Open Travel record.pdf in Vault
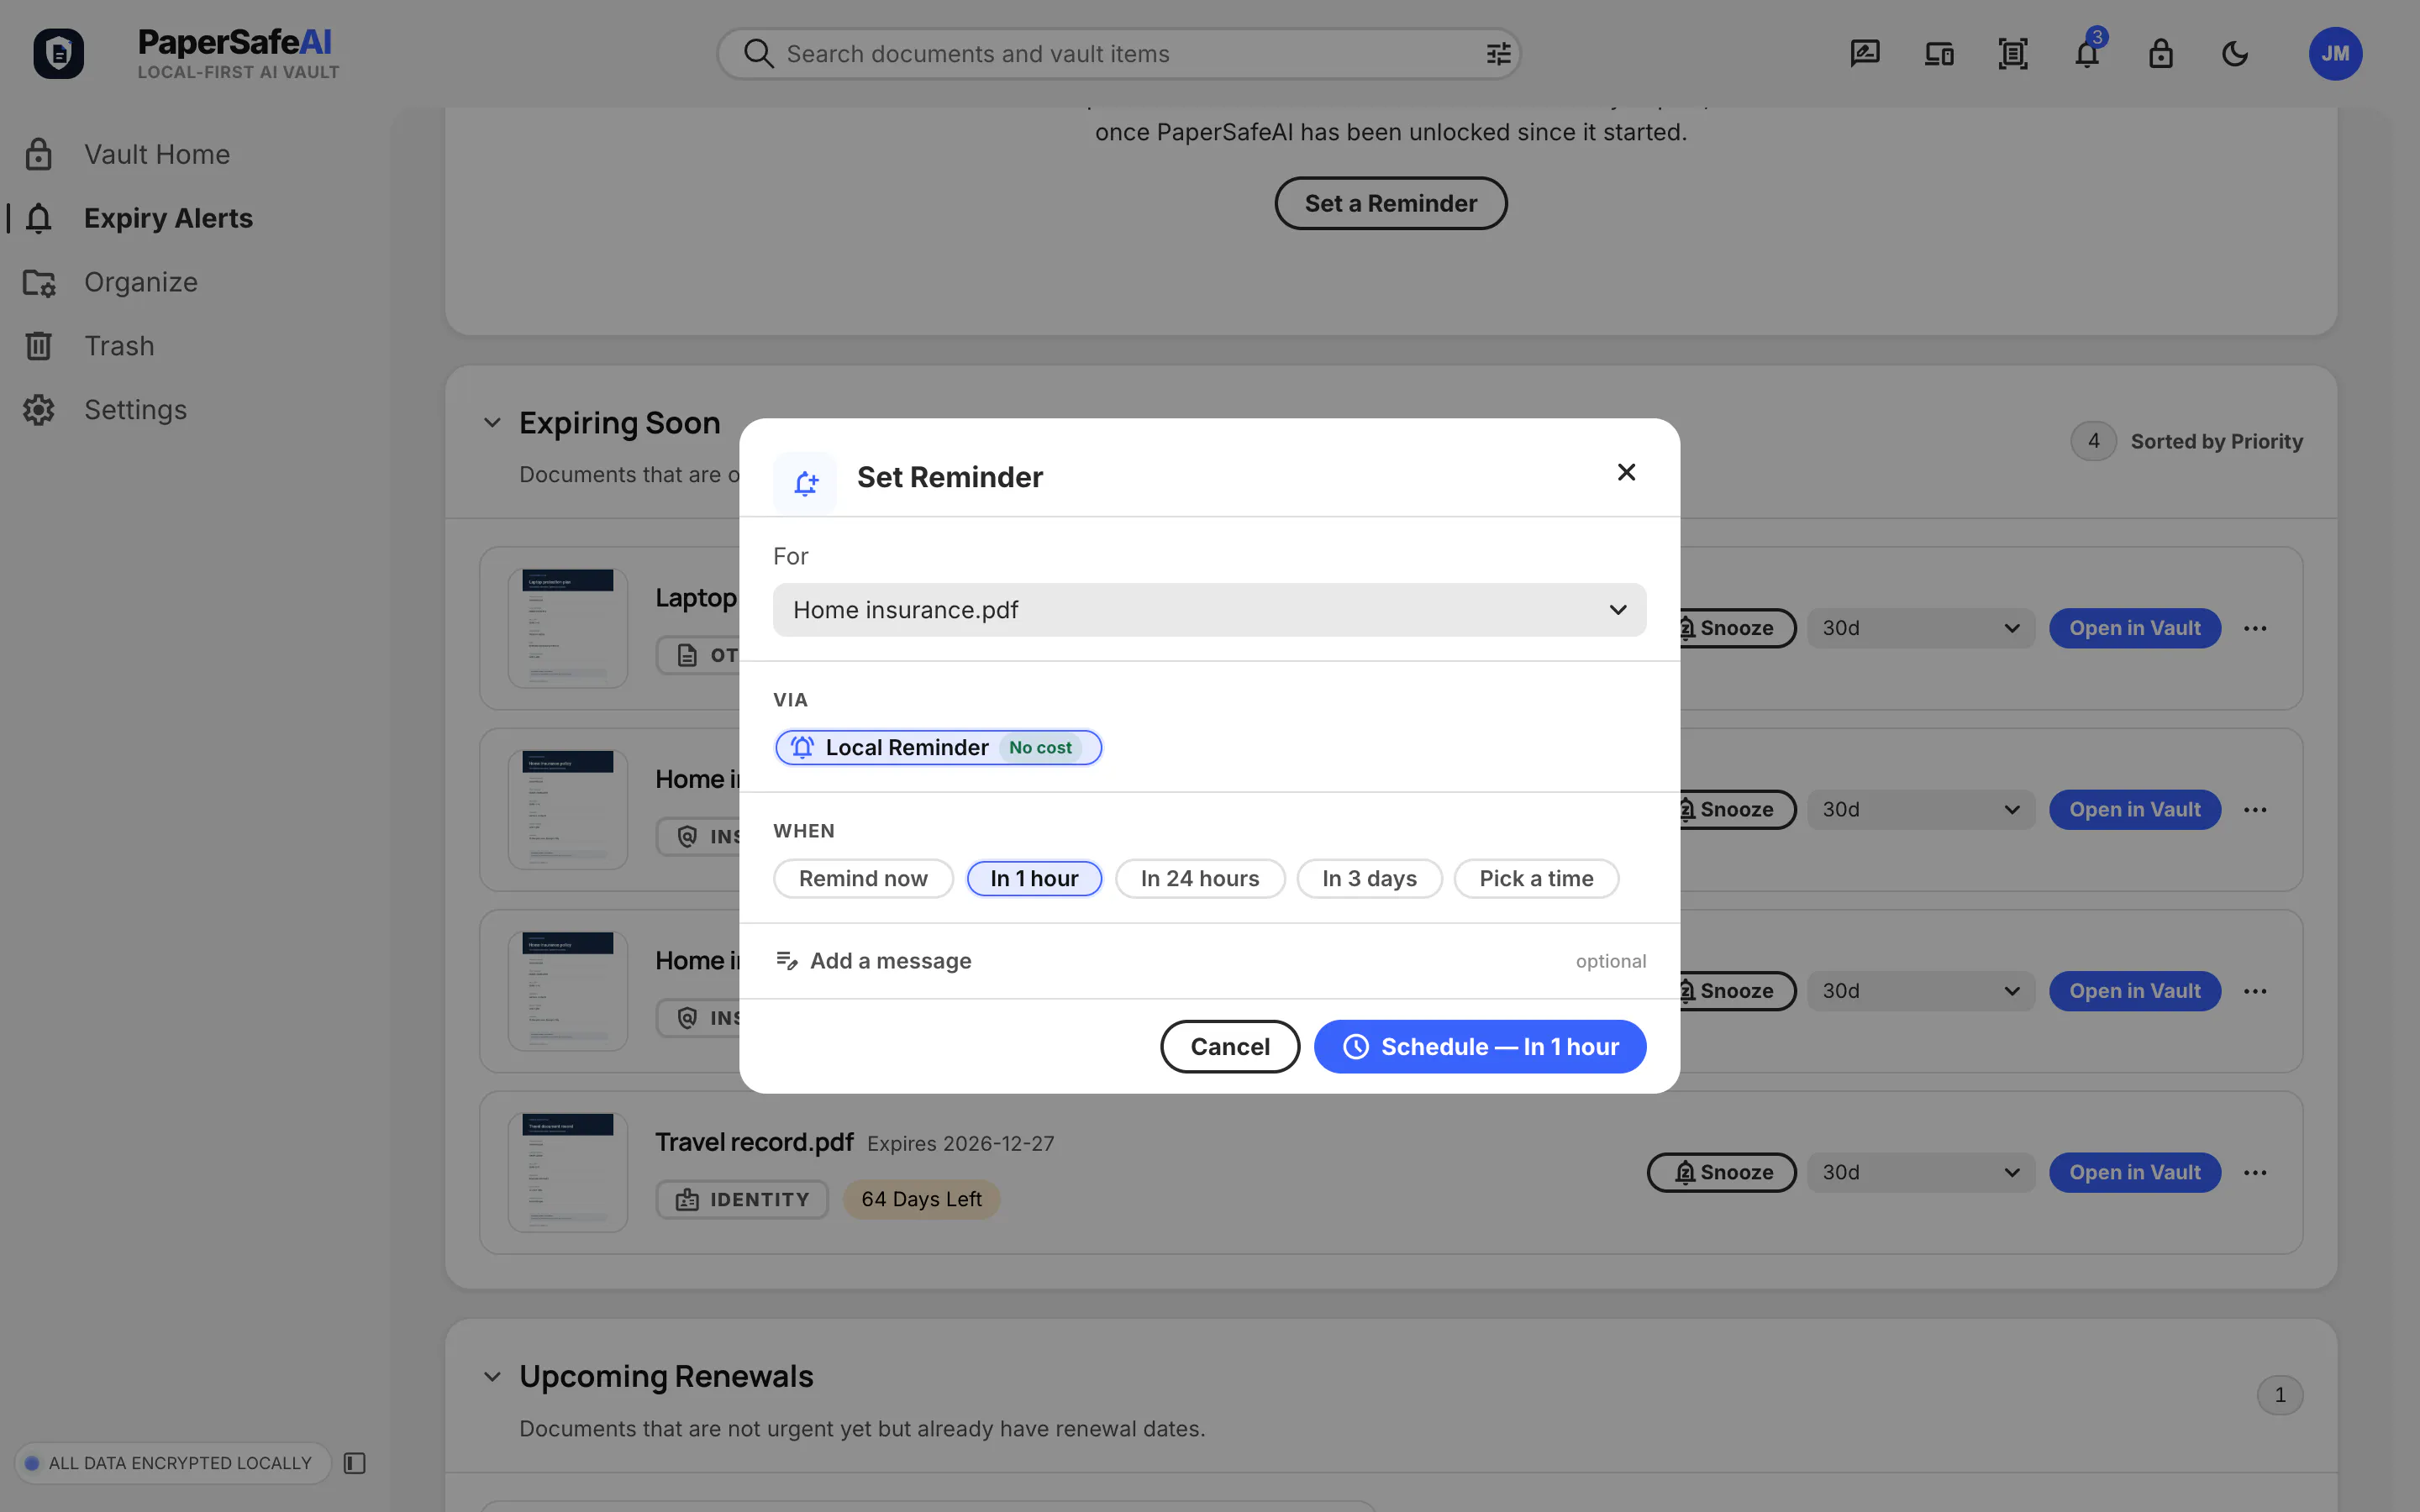The image size is (2420, 1512). [x=2135, y=1172]
